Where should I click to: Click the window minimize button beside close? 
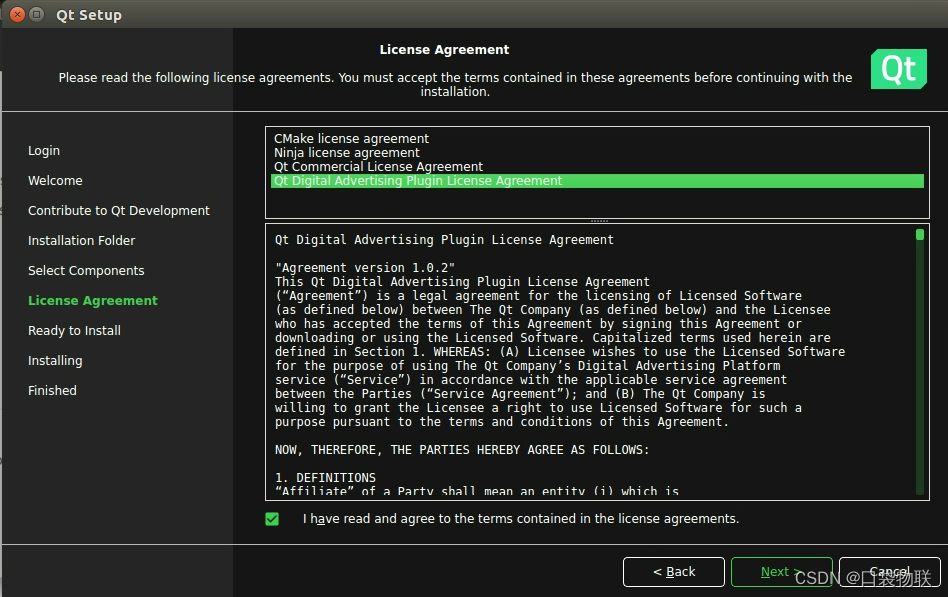37,14
